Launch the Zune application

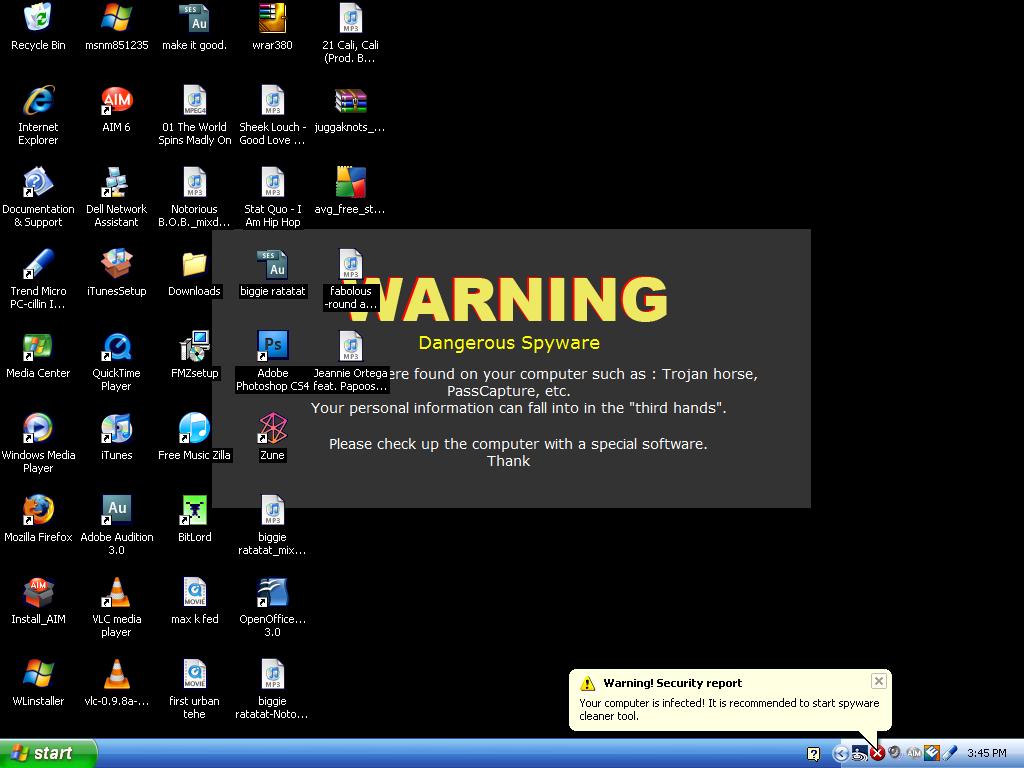[x=271, y=430]
